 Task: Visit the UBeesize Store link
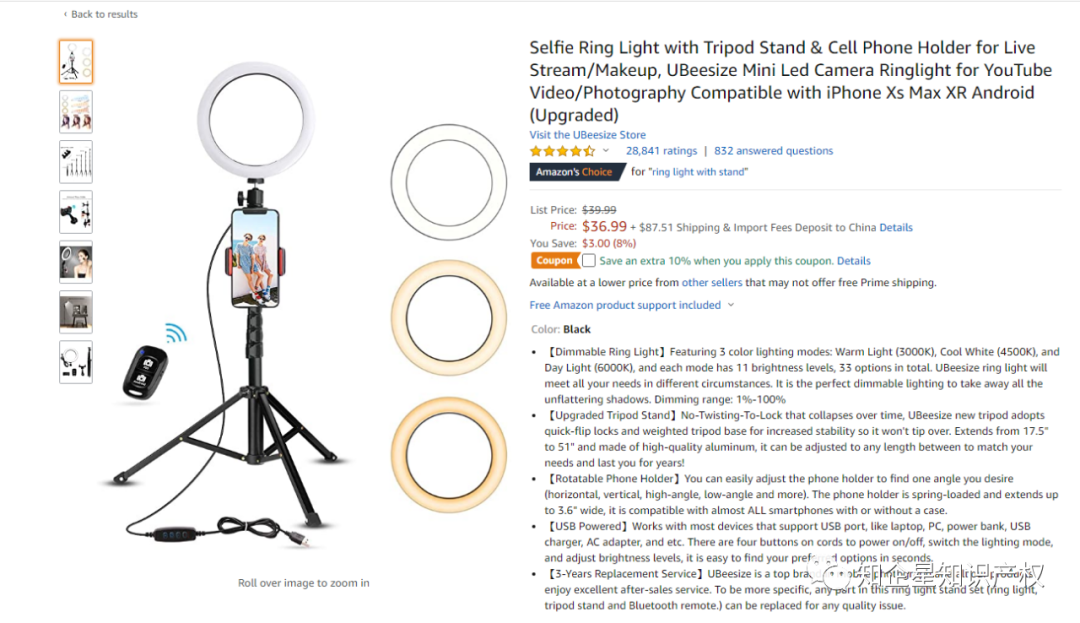(587, 135)
